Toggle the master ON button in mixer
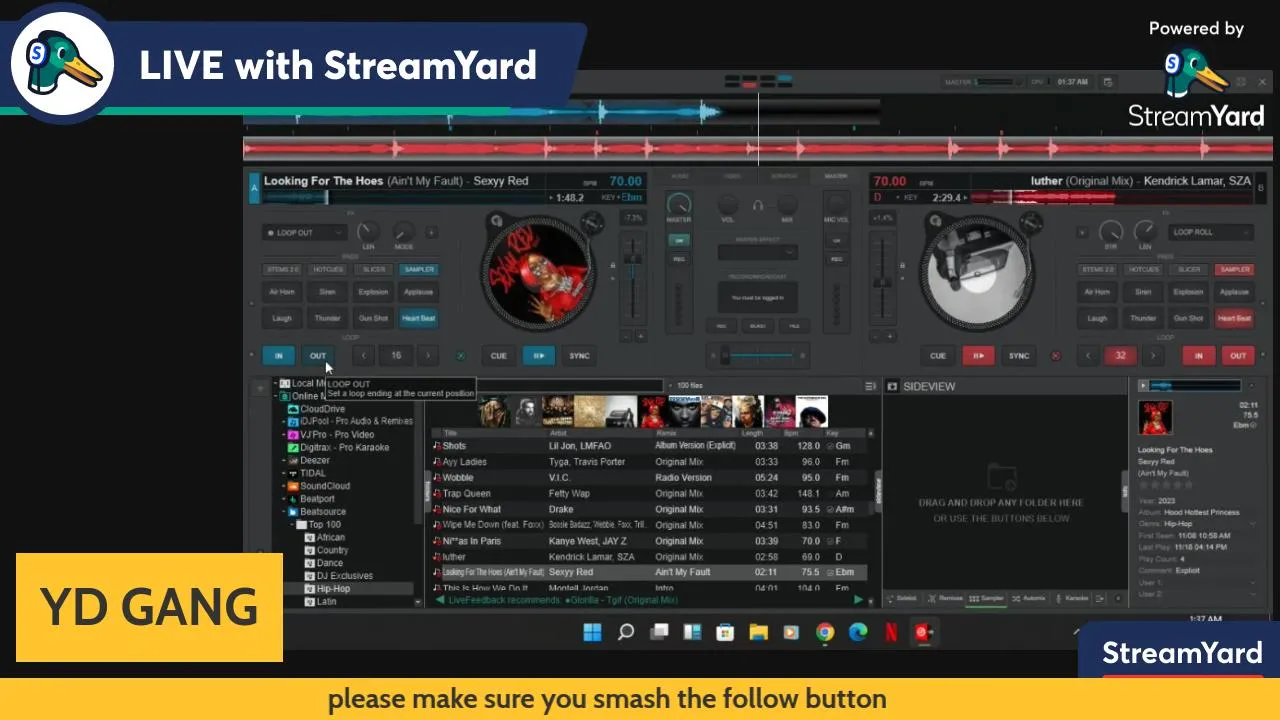Image resolution: width=1280 pixels, height=720 pixels. 679,241
